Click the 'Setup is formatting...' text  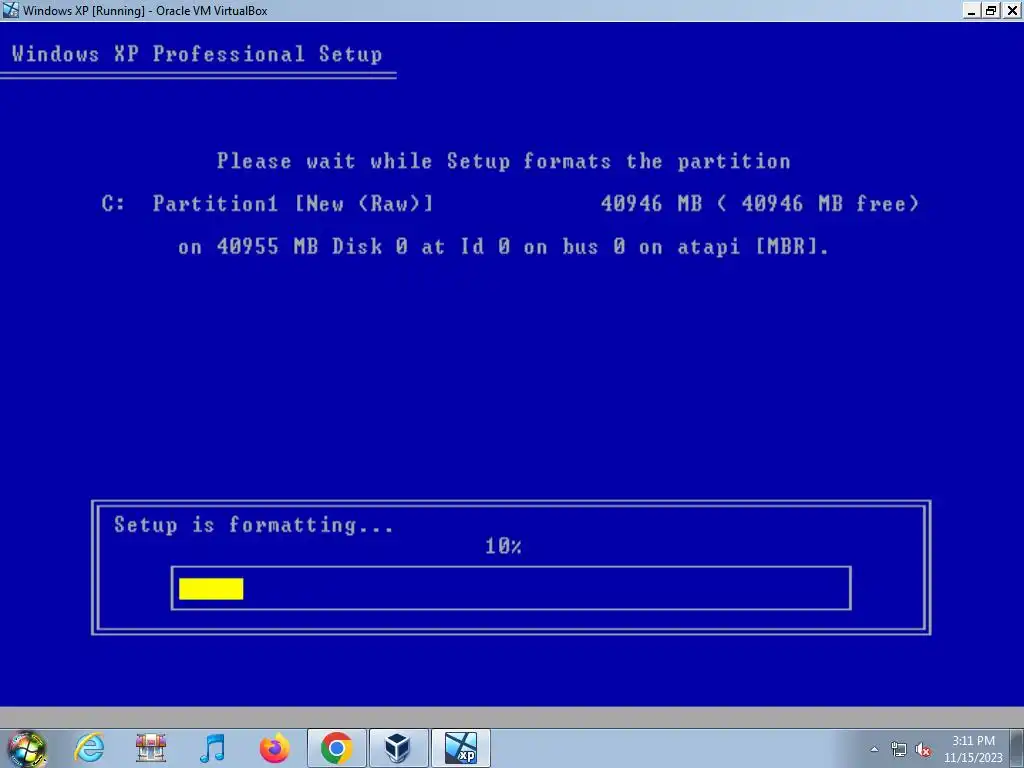[x=253, y=525]
